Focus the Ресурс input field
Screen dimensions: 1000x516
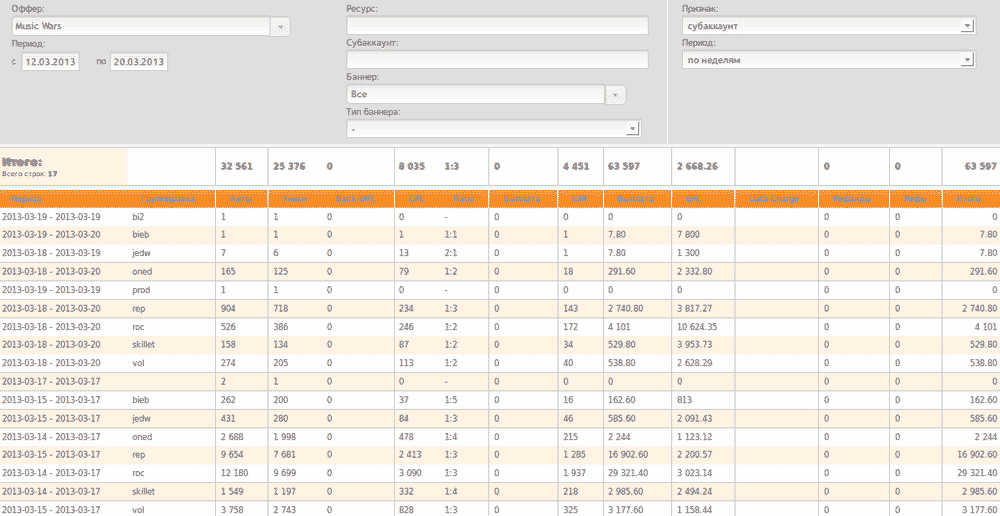(497, 26)
